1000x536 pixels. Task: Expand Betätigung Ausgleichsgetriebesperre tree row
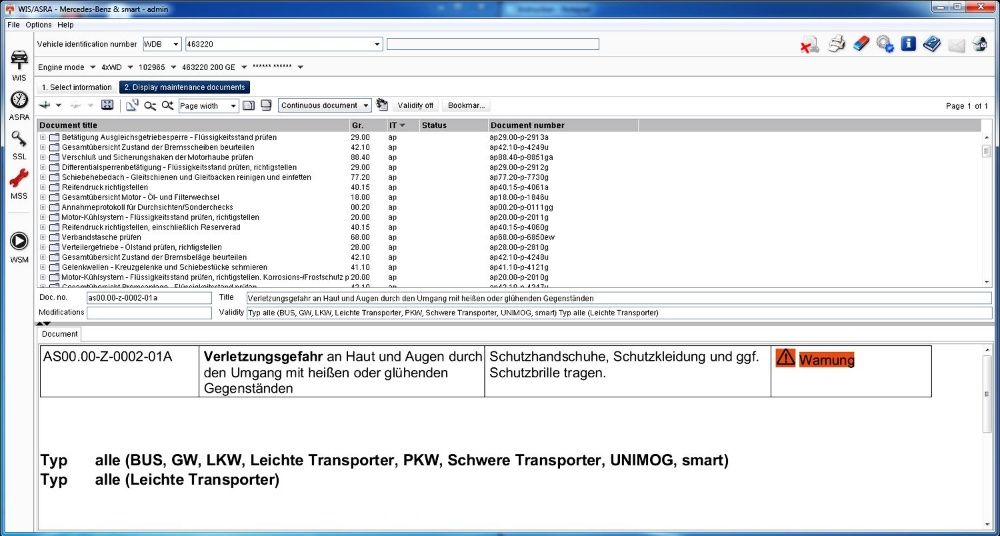pyautogui.click(x=43, y=137)
